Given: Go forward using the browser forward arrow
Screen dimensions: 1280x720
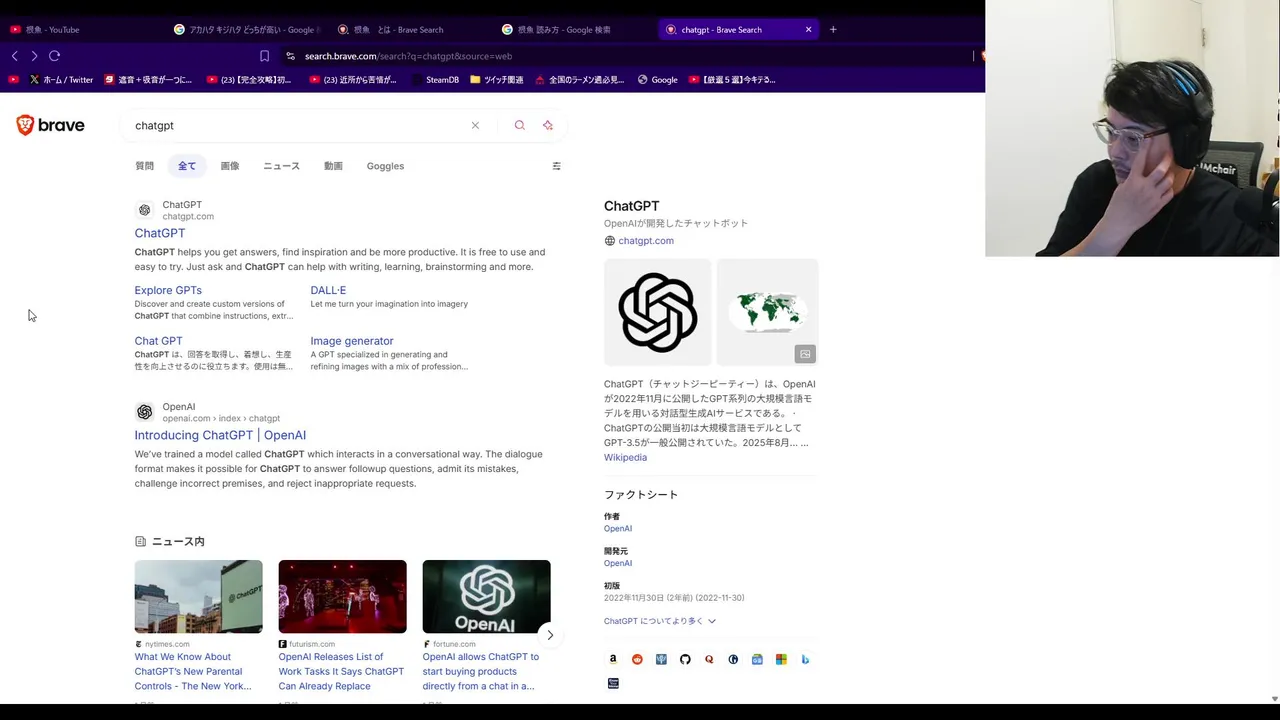Looking at the screenshot, I should pyautogui.click(x=34, y=56).
